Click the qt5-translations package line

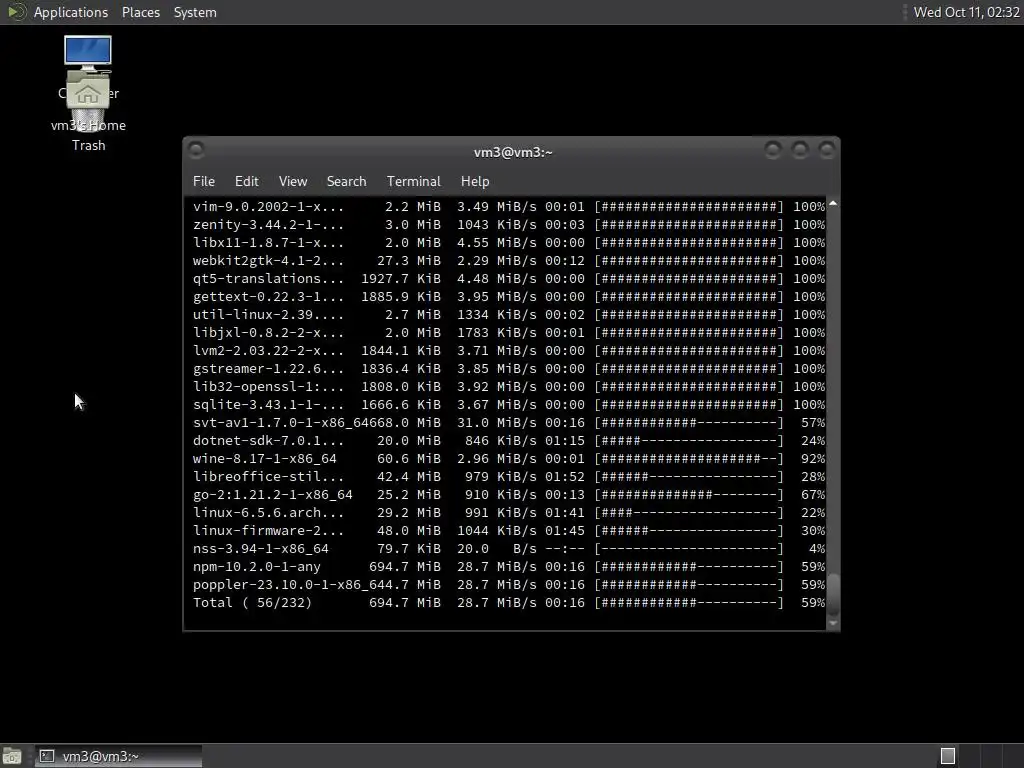pos(509,278)
